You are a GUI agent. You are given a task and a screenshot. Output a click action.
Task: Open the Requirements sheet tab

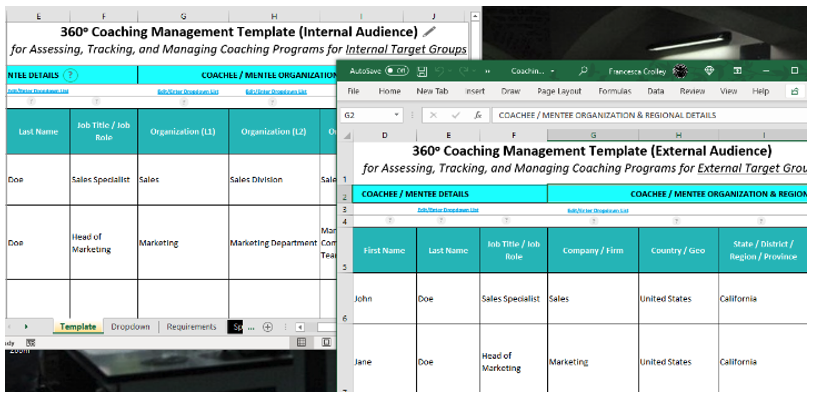[x=191, y=327]
